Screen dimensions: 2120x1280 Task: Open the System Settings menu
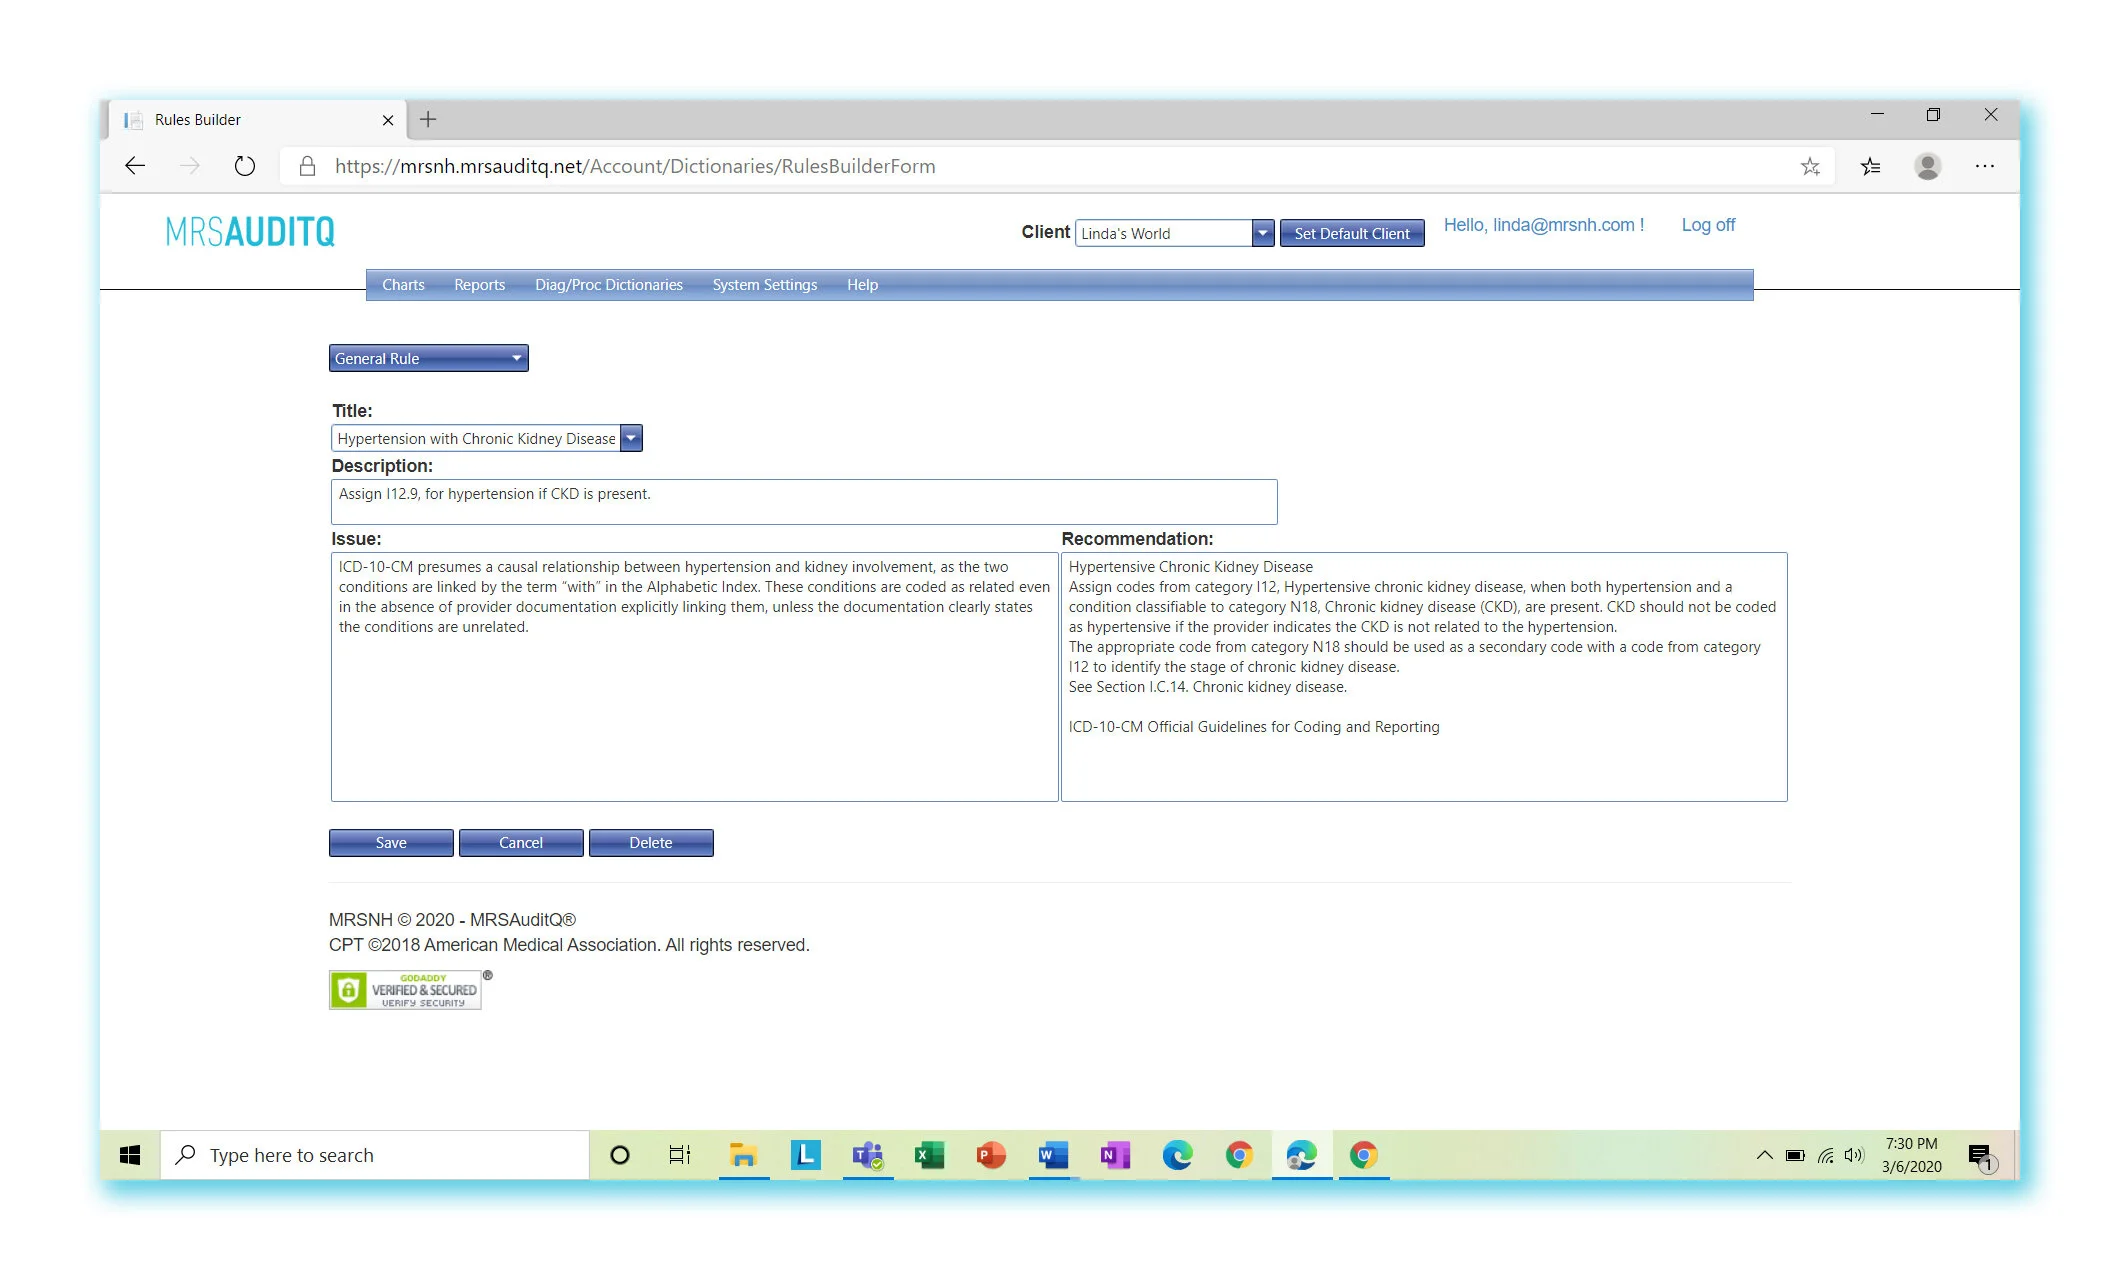764,285
